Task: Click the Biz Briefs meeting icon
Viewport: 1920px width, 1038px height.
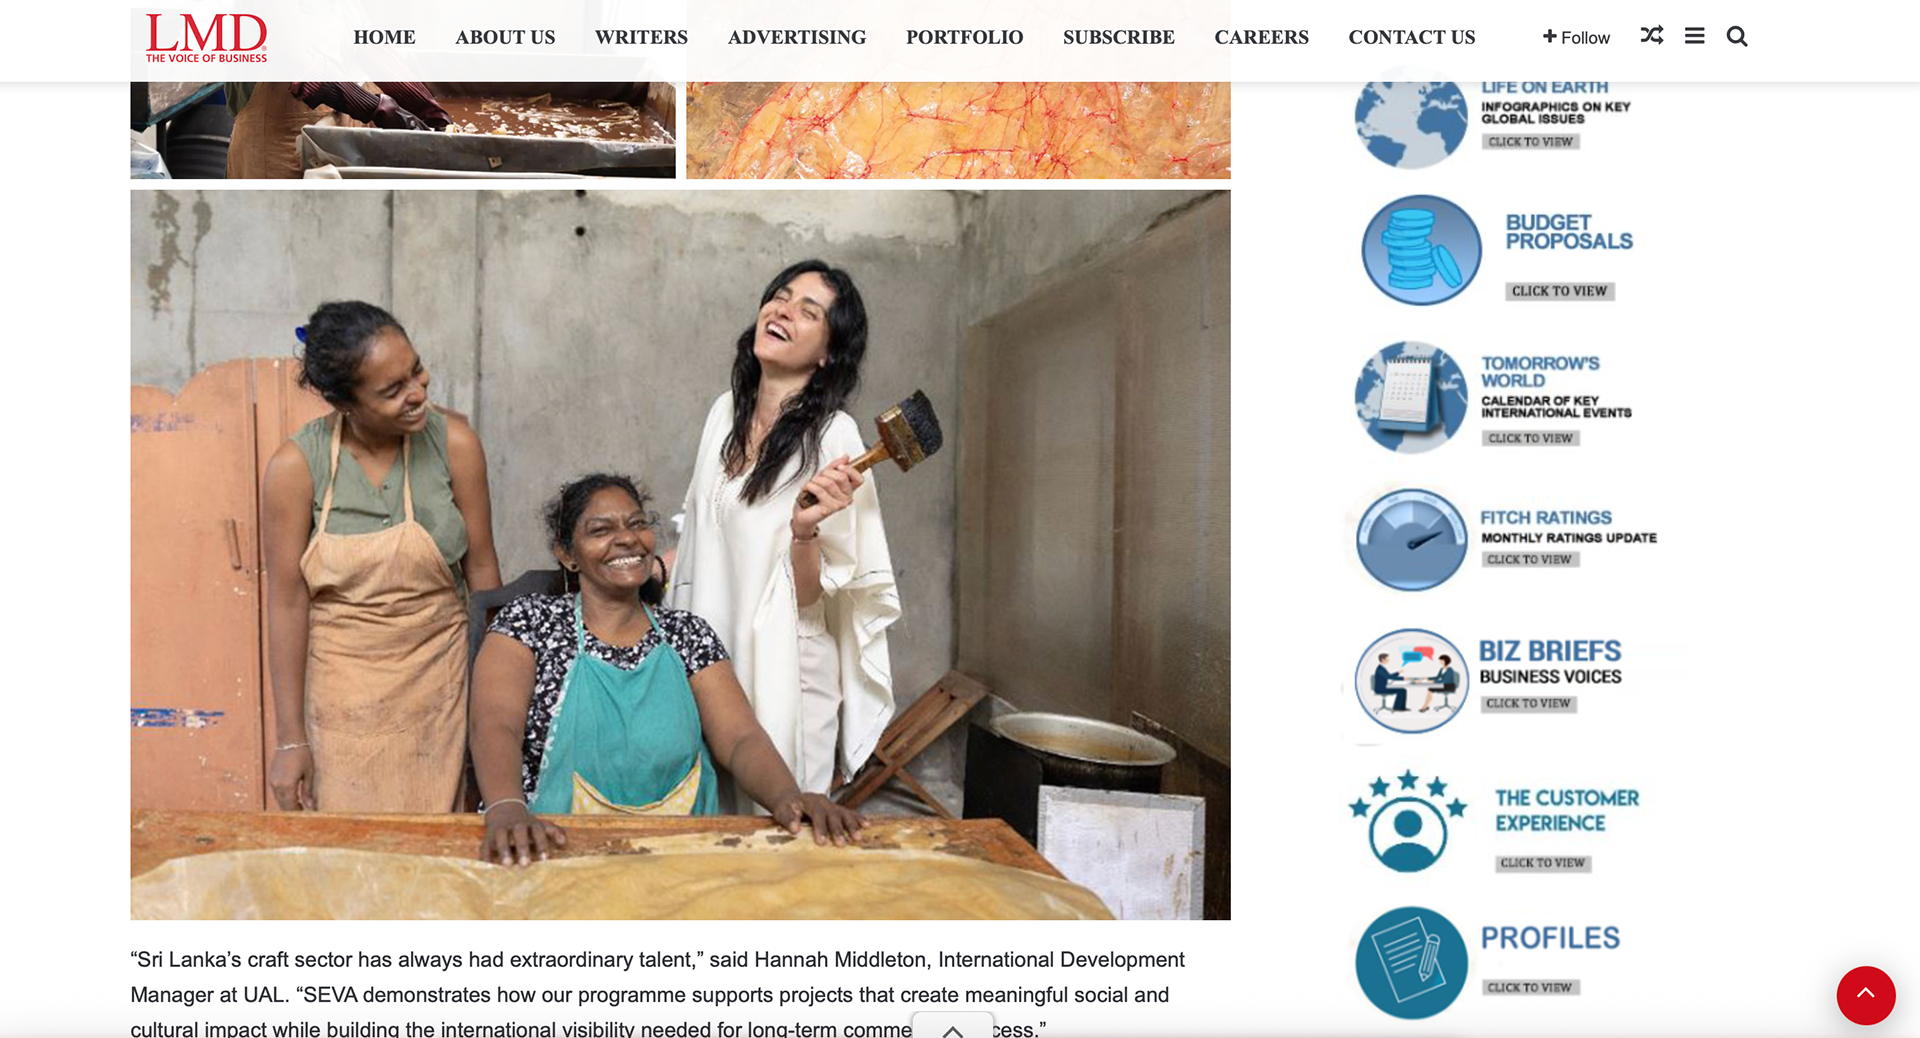Action: pyautogui.click(x=1411, y=681)
